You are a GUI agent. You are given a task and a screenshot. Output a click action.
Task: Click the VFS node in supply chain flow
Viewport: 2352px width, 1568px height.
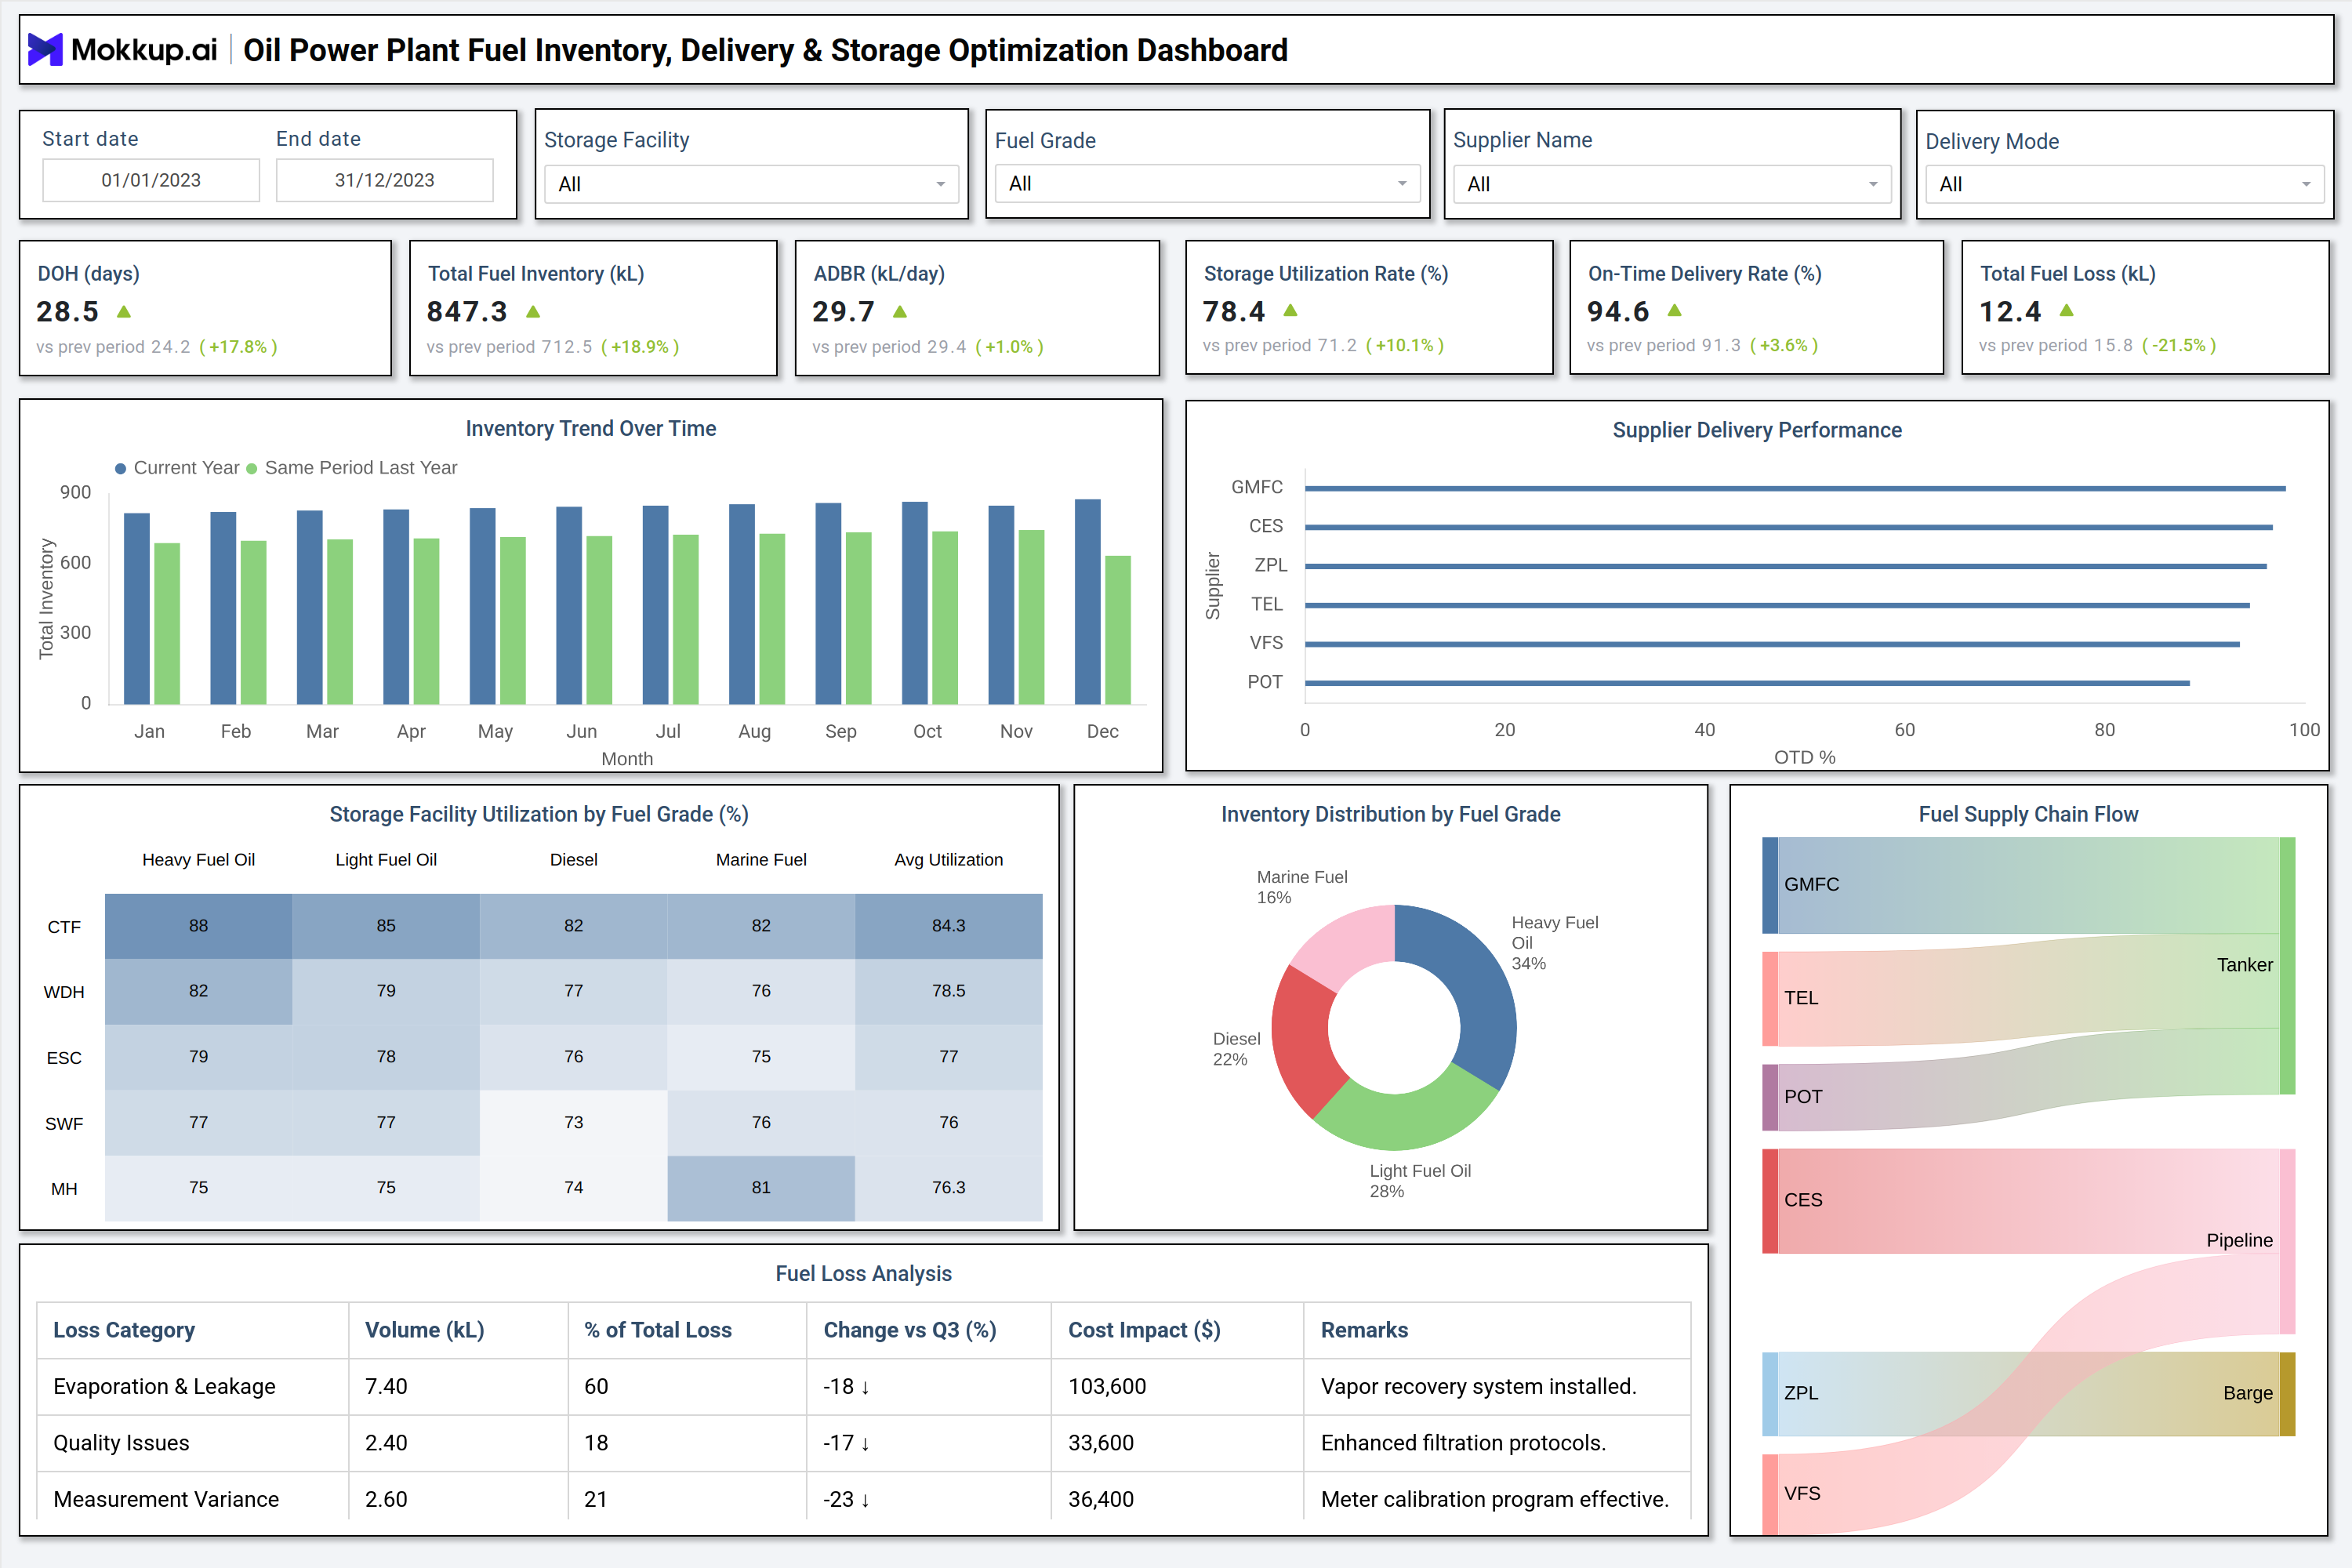coord(1770,1494)
